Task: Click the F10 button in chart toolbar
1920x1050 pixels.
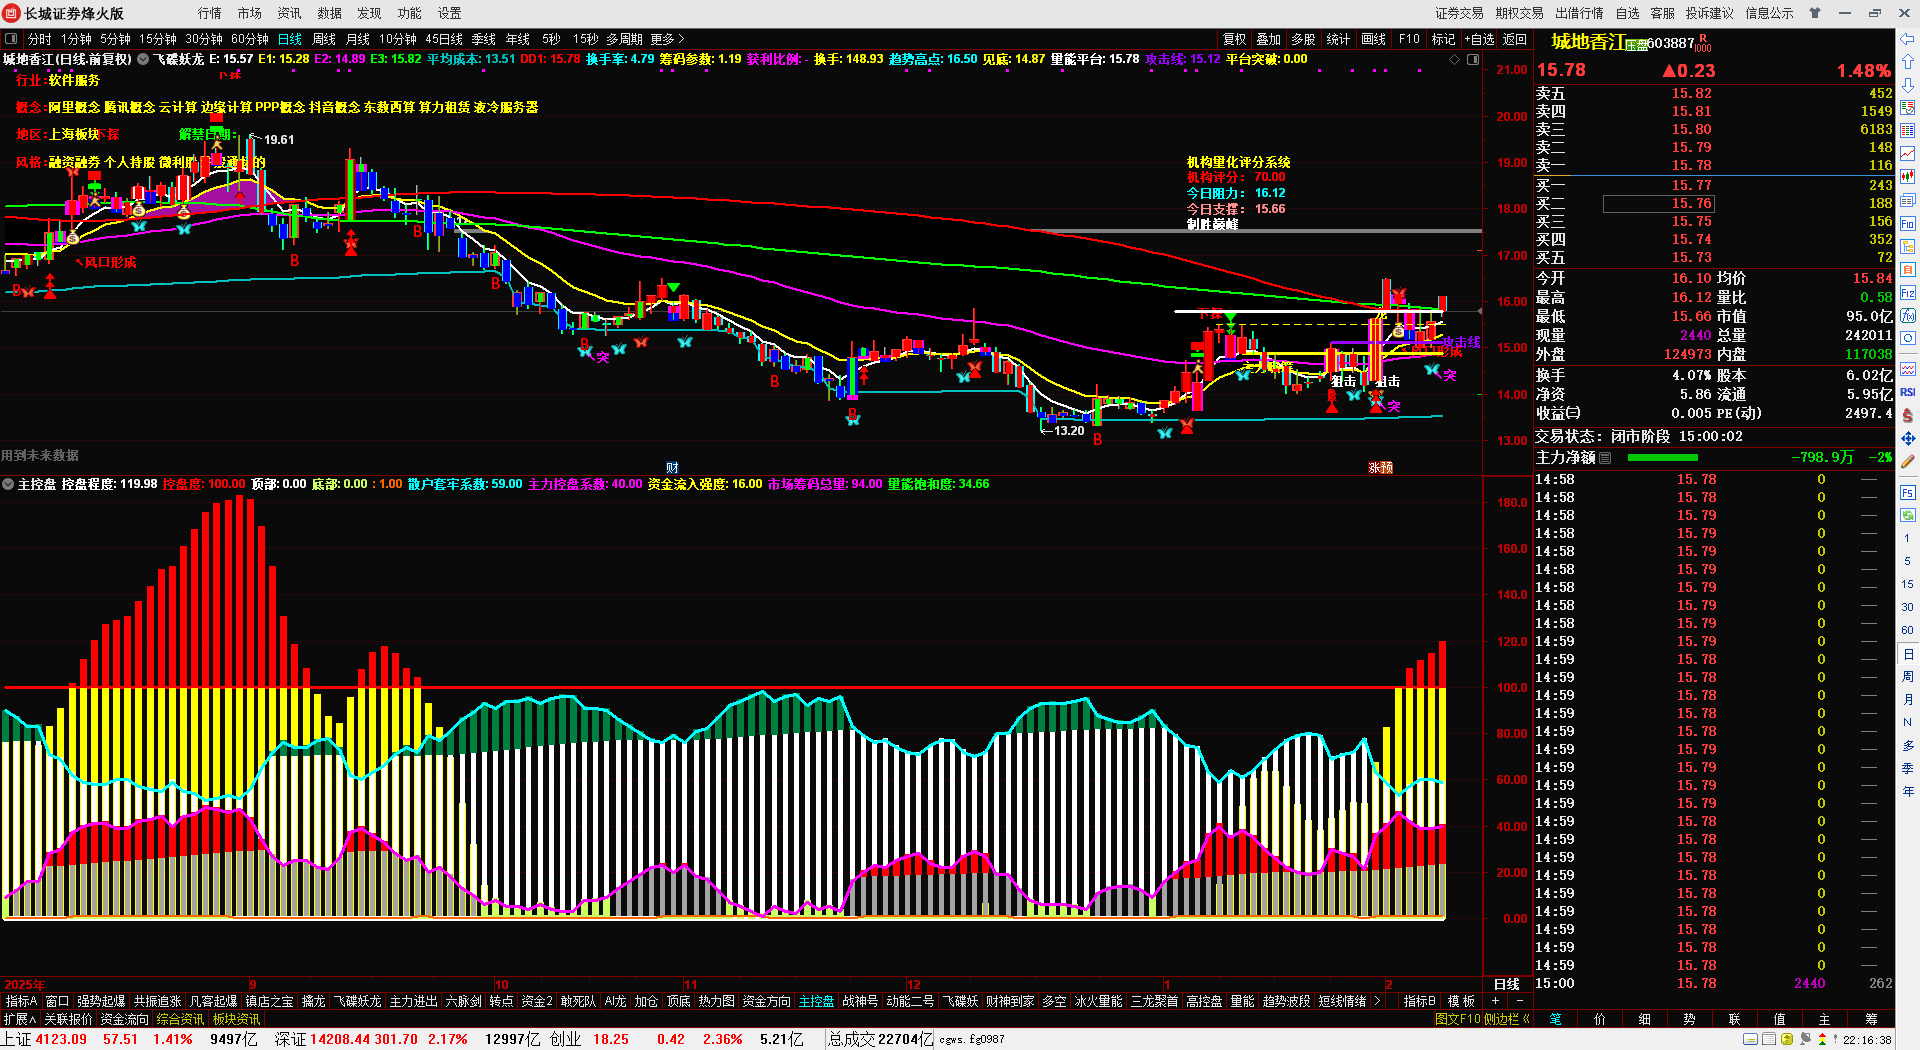Action: [x=1409, y=39]
